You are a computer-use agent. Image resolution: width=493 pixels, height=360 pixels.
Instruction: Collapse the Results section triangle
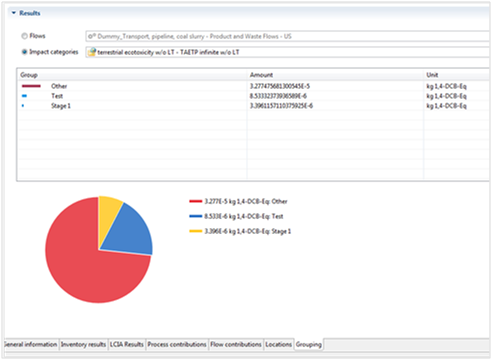14,13
